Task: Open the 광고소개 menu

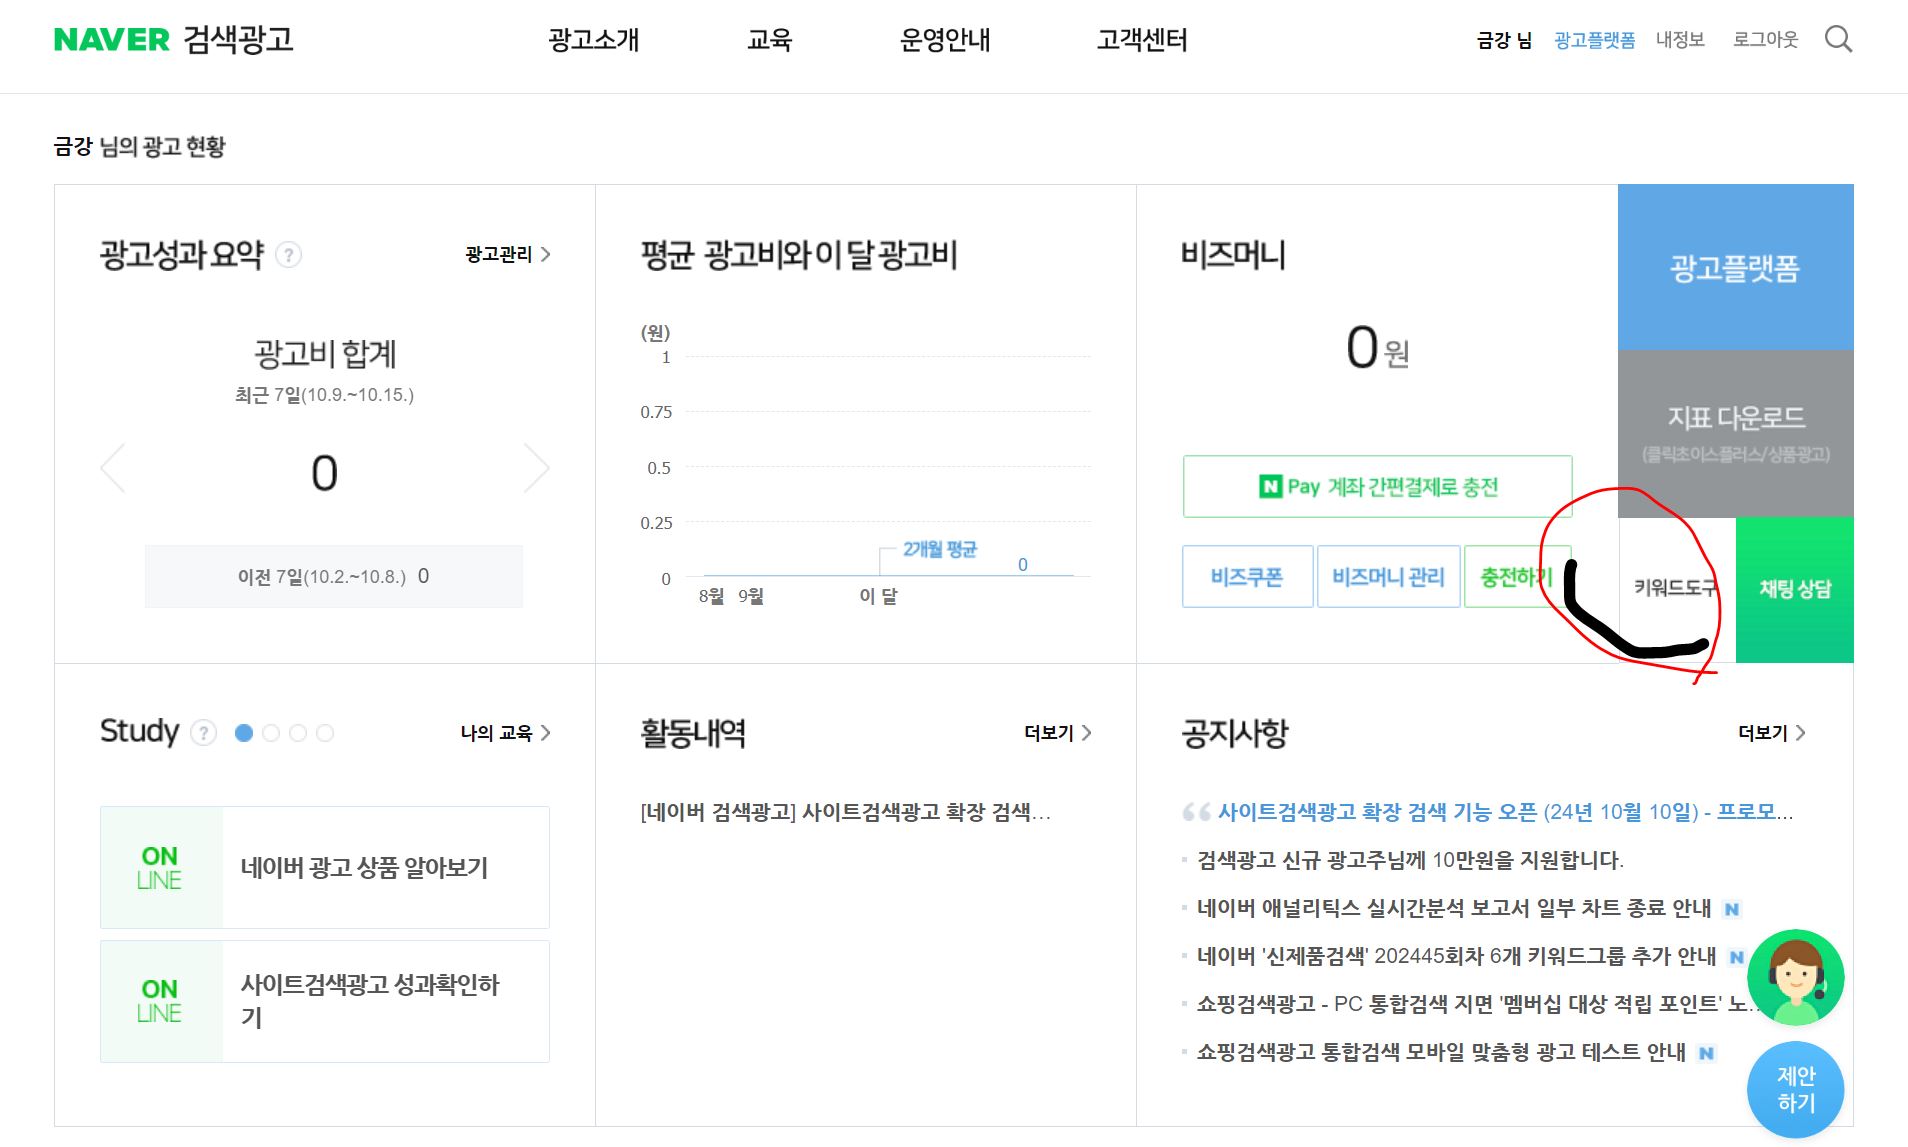Action: (x=594, y=40)
